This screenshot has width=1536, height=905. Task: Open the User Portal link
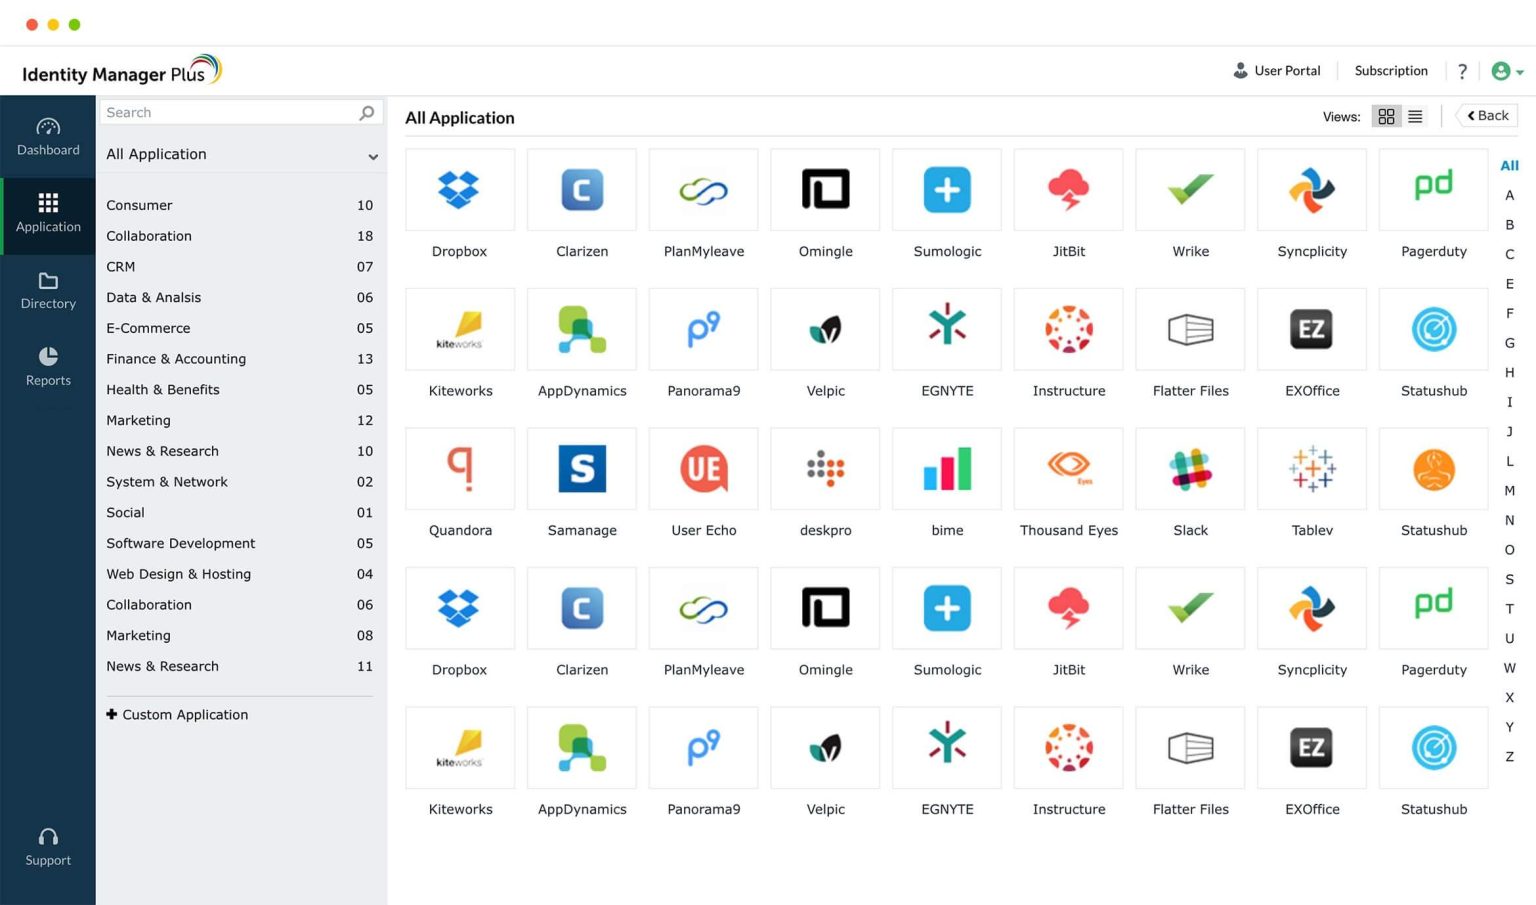coord(1276,71)
